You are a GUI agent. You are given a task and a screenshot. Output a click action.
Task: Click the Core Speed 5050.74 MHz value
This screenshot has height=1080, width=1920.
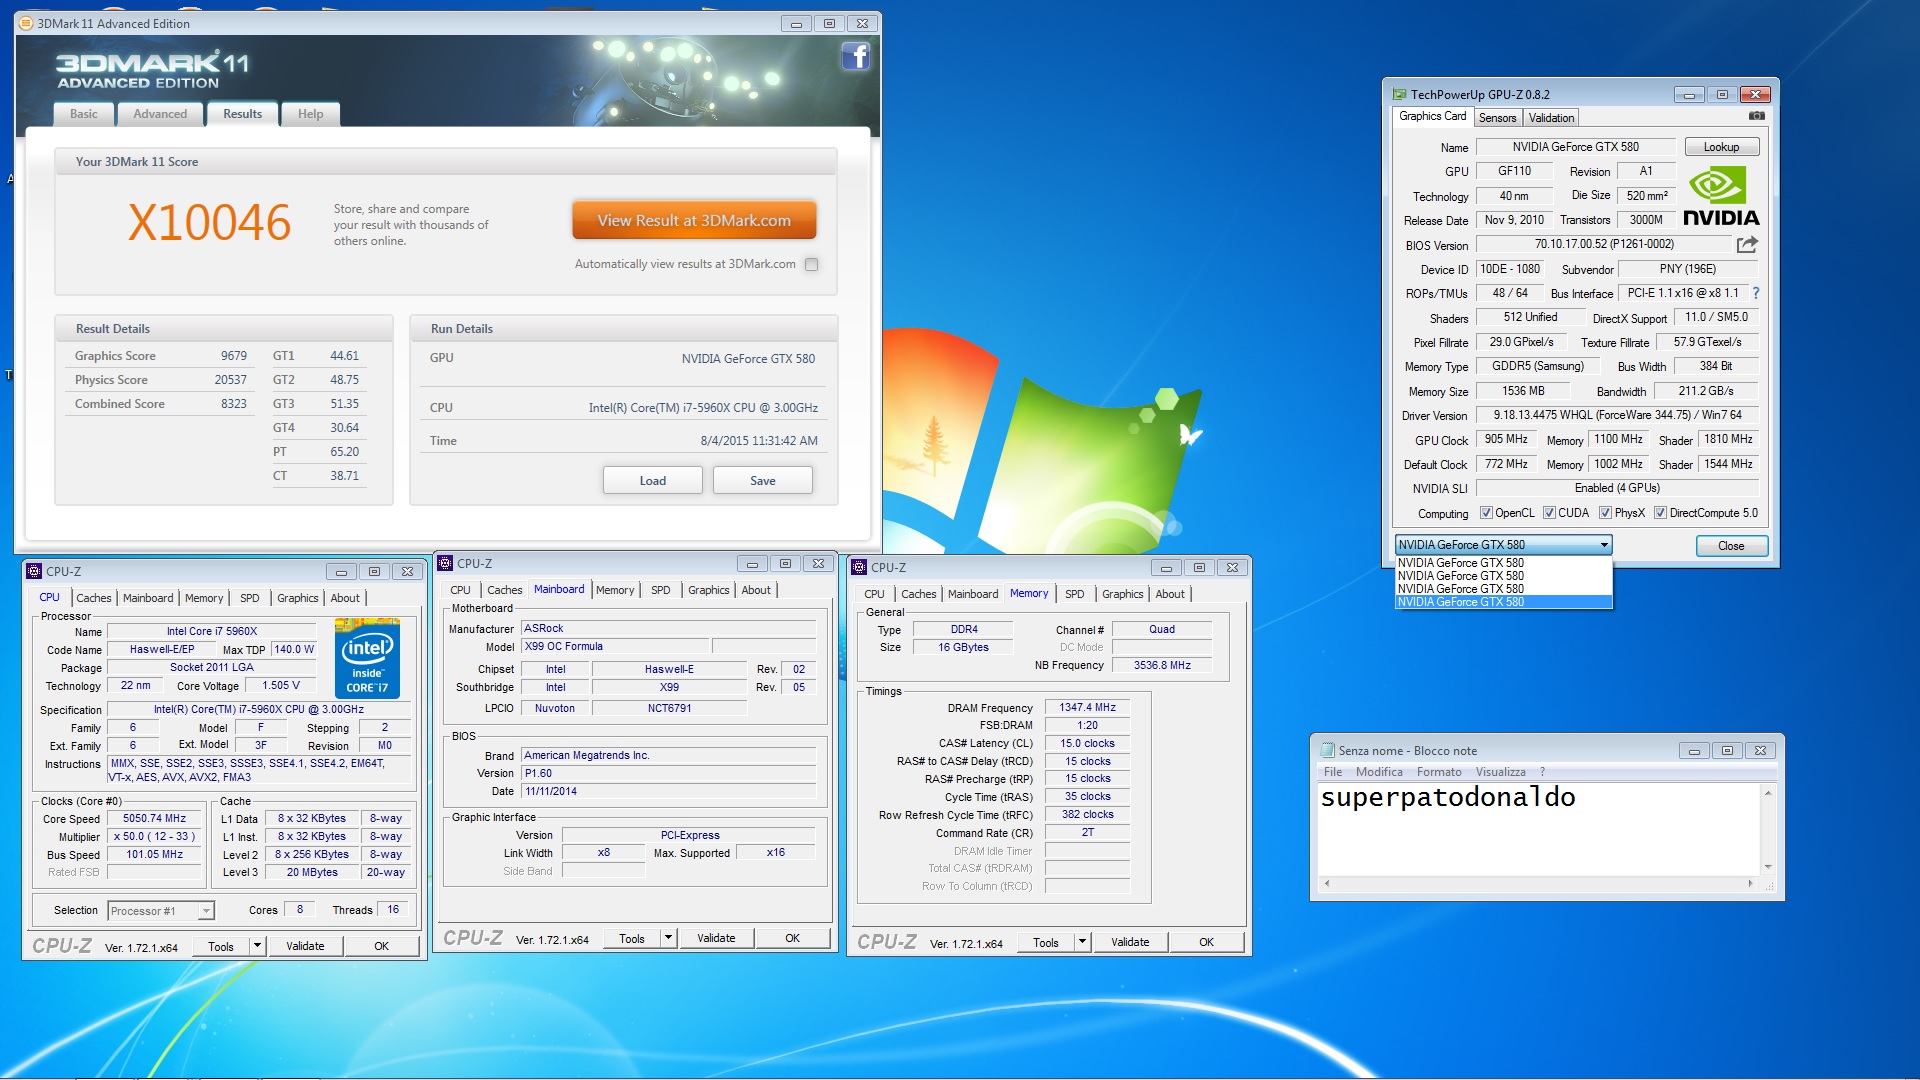tap(154, 819)
